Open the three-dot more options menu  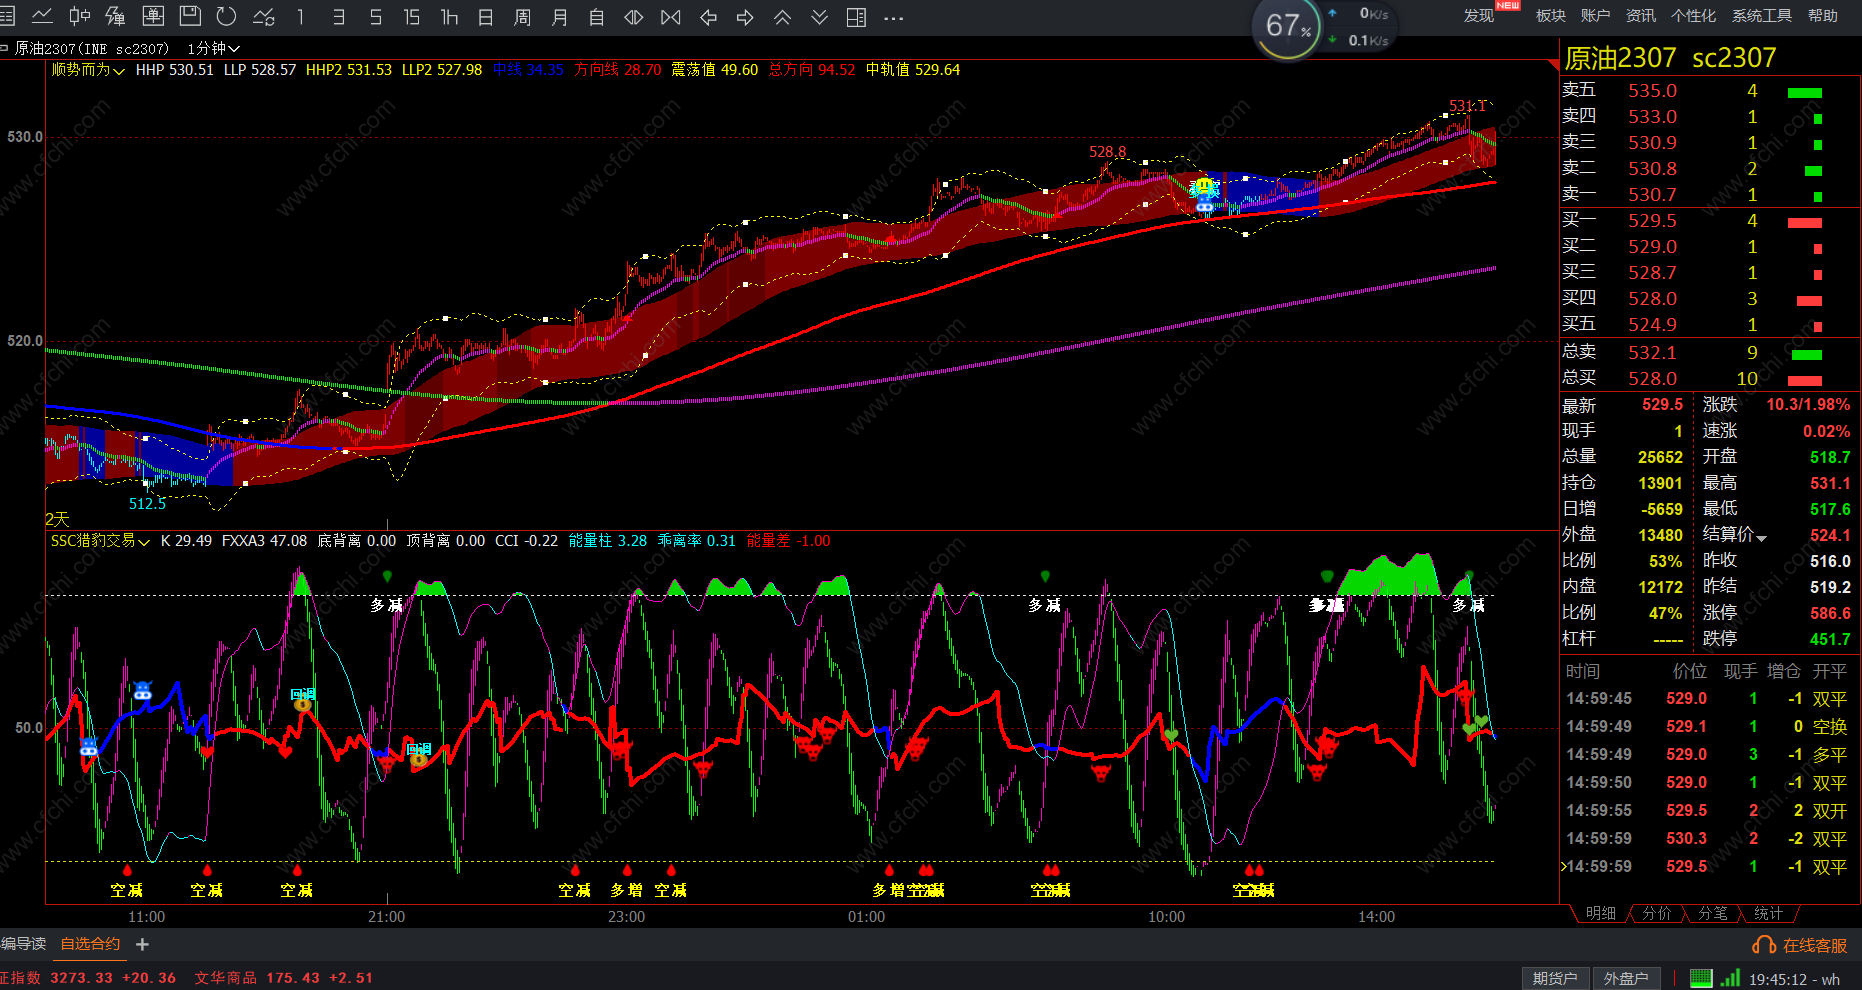click(894, 17)
